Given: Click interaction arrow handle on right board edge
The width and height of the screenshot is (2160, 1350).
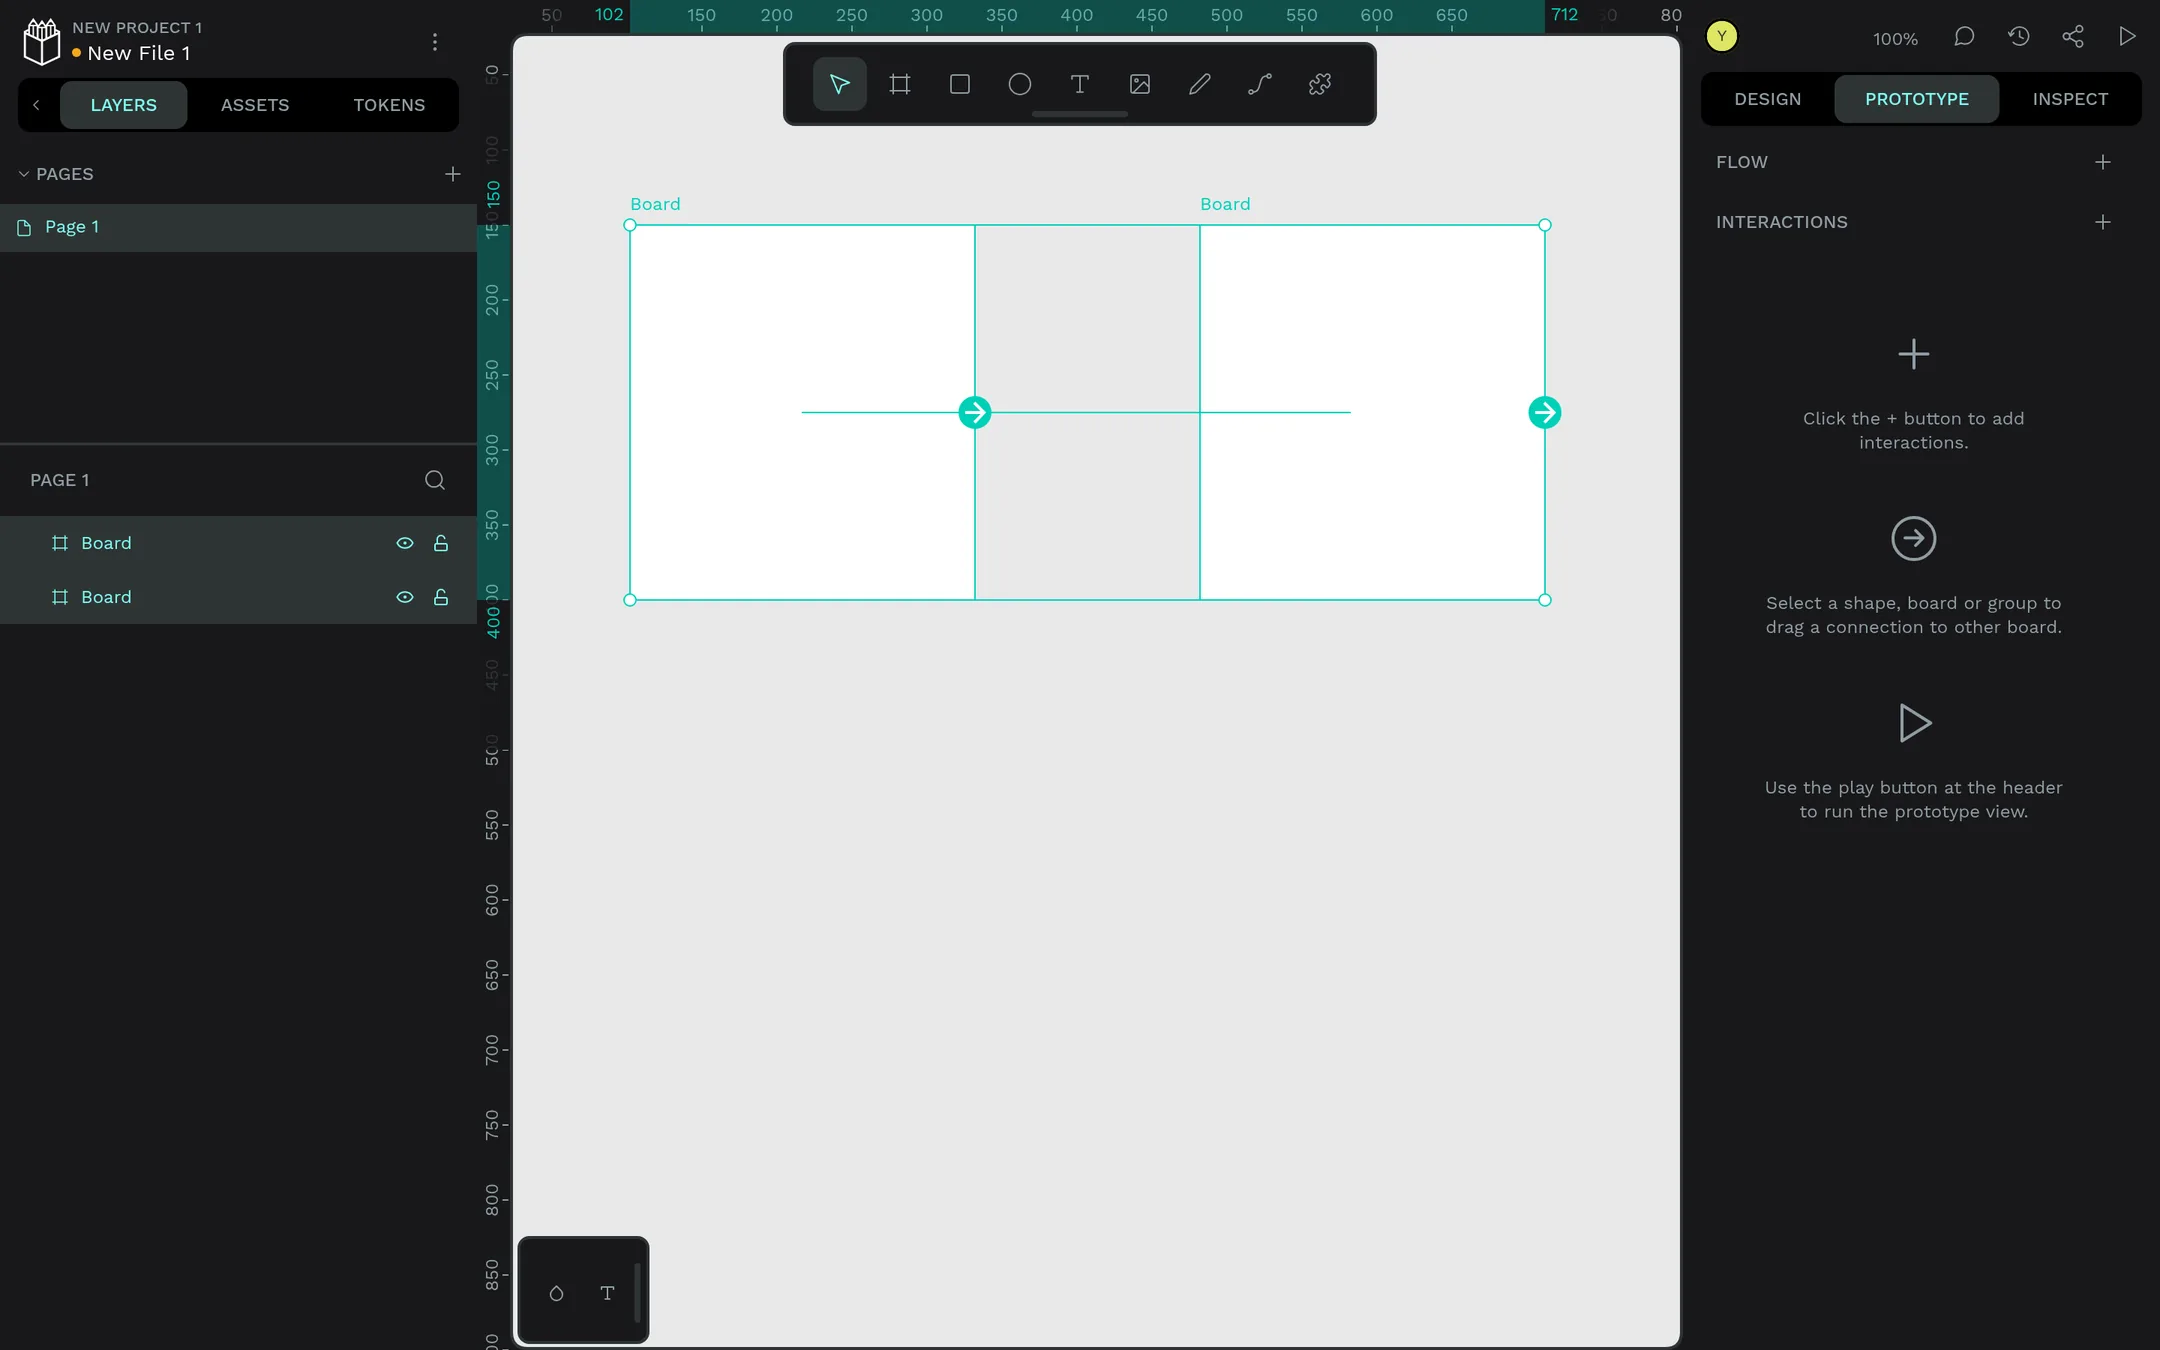Looking at the screenshot, I should coord(1544,412).
